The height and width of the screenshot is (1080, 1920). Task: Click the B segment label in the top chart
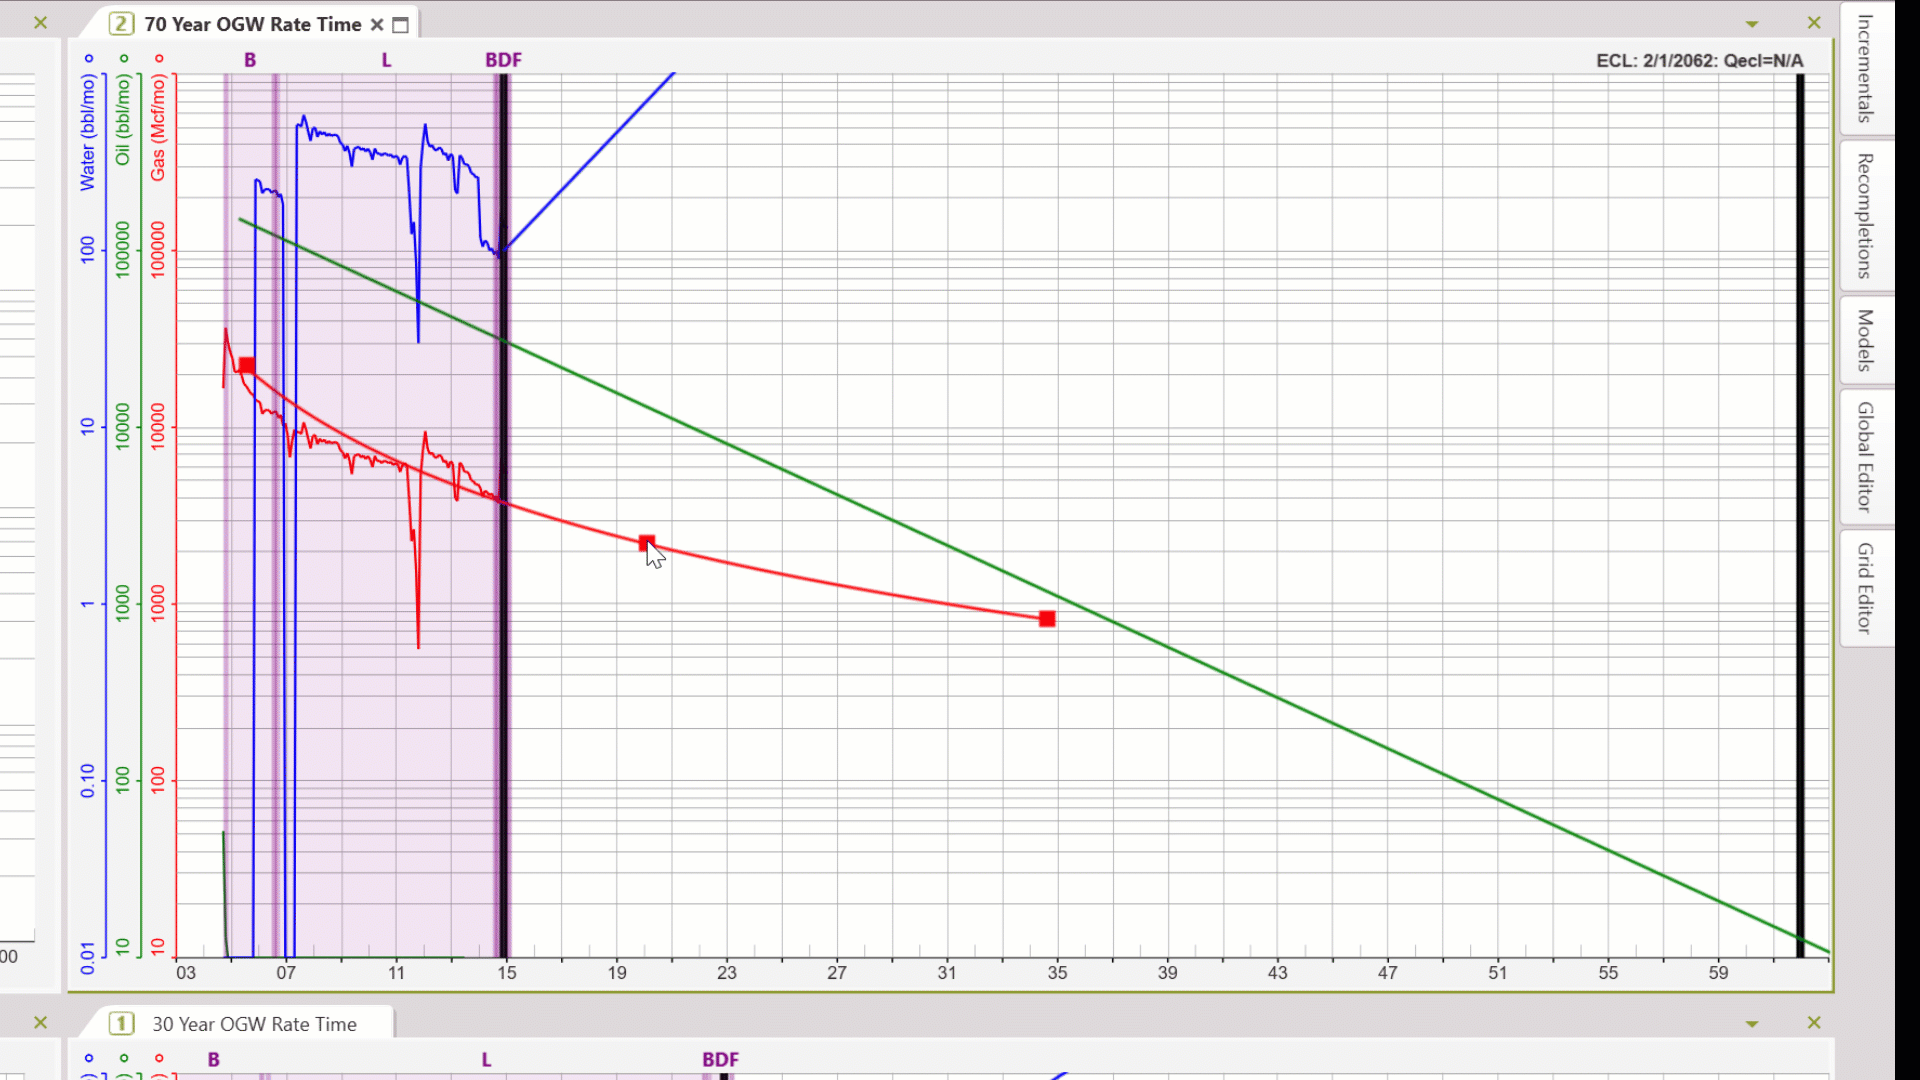250,60
